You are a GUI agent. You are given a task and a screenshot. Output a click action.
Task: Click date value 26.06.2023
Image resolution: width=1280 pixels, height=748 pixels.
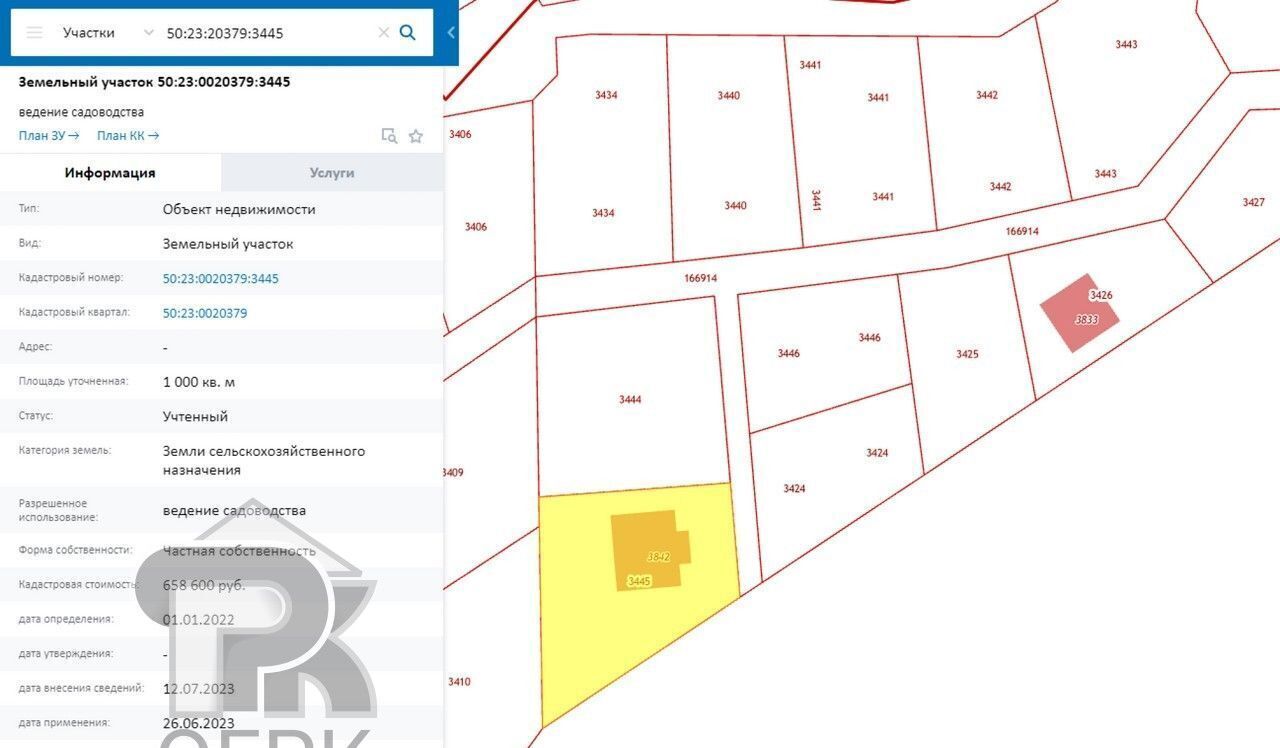pos(199,723)
